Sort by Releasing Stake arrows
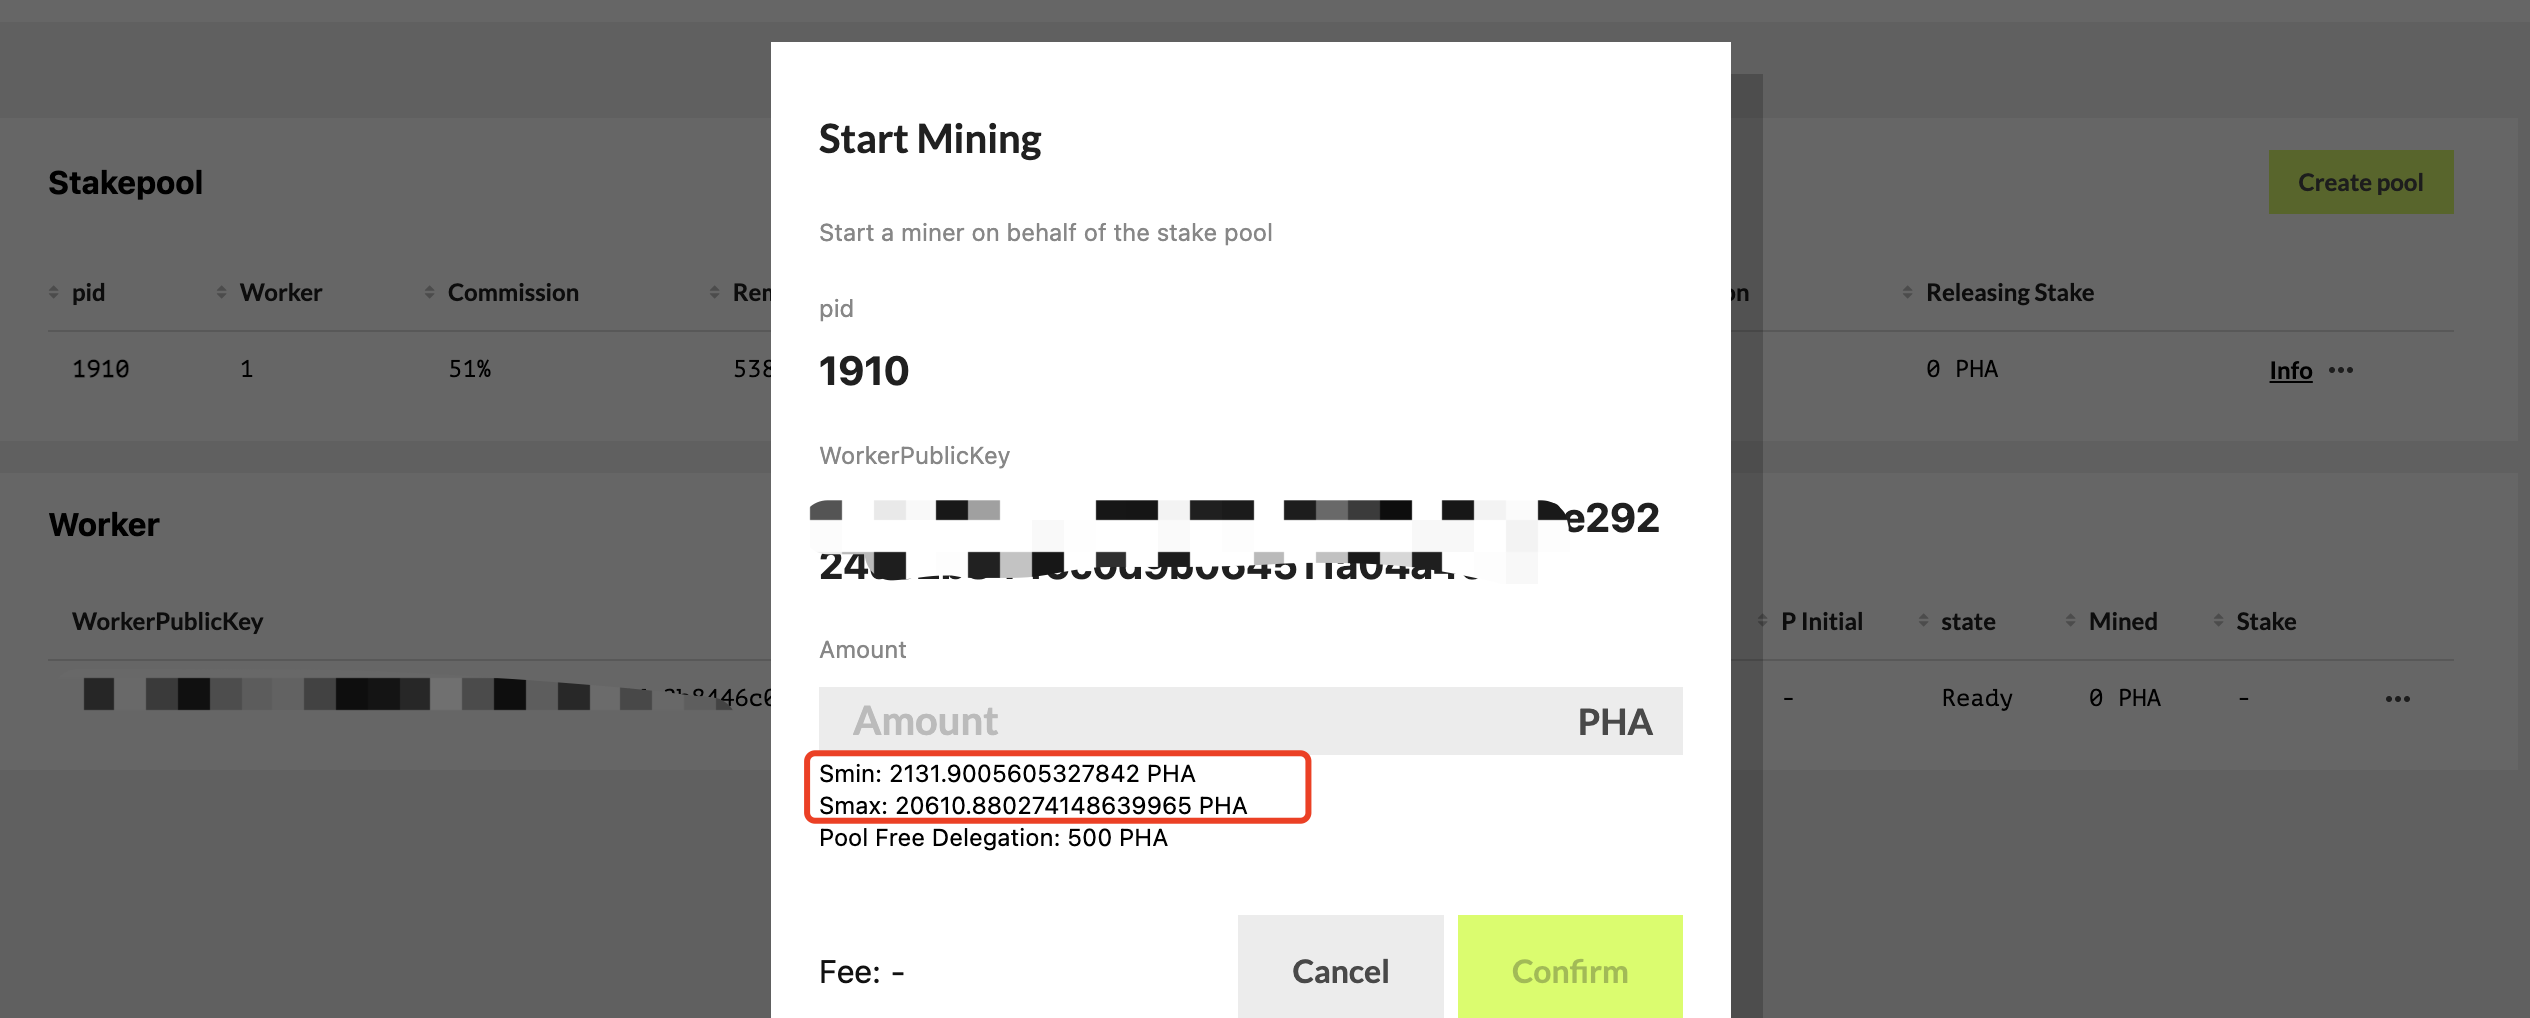Image resolution: width=2530 pixels, height=1018 pixels. [1907, 292]
